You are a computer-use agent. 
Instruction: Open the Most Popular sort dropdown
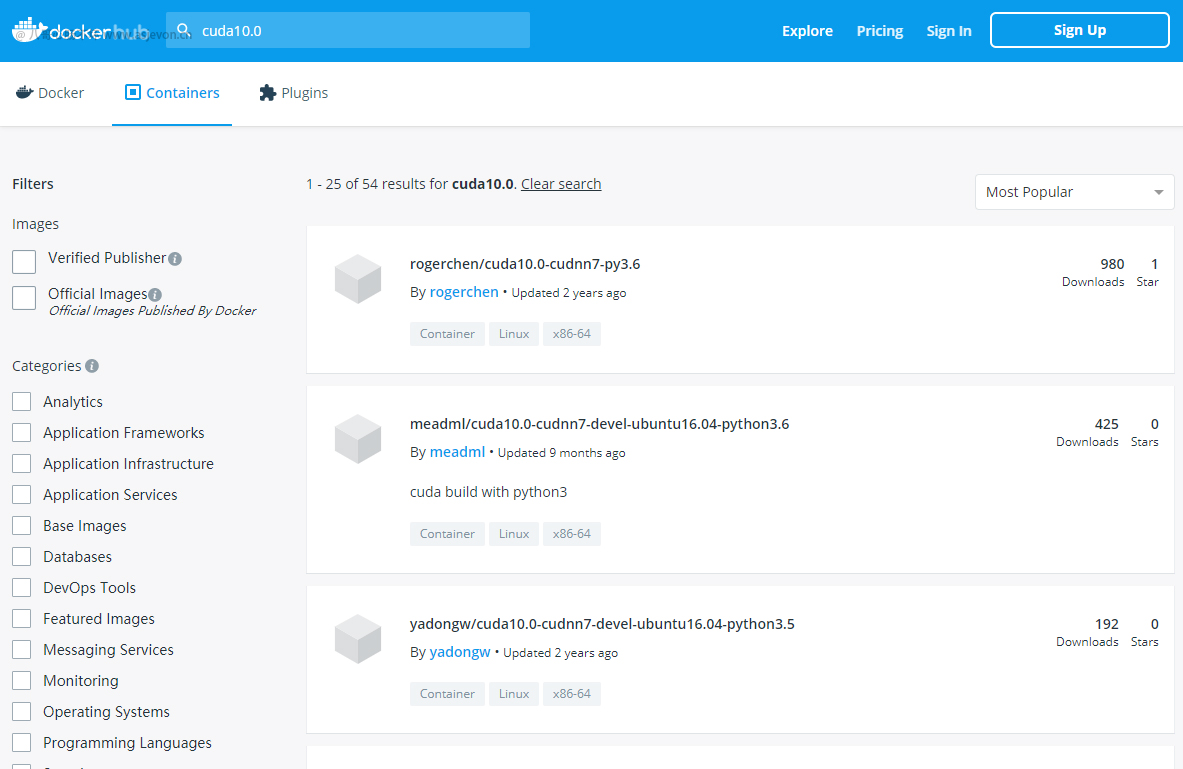click(1074, 192)
